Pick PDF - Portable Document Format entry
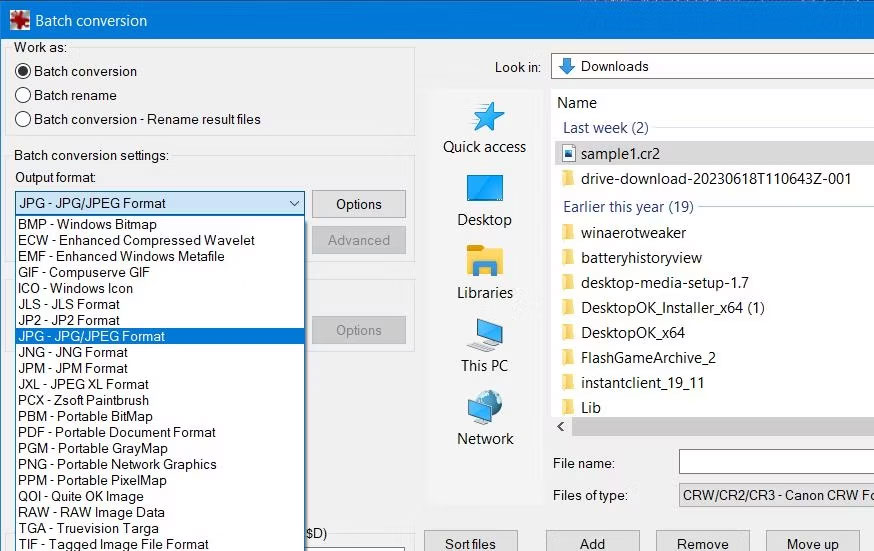This screenshot has height=551, width=874. (x=116, y=432)
